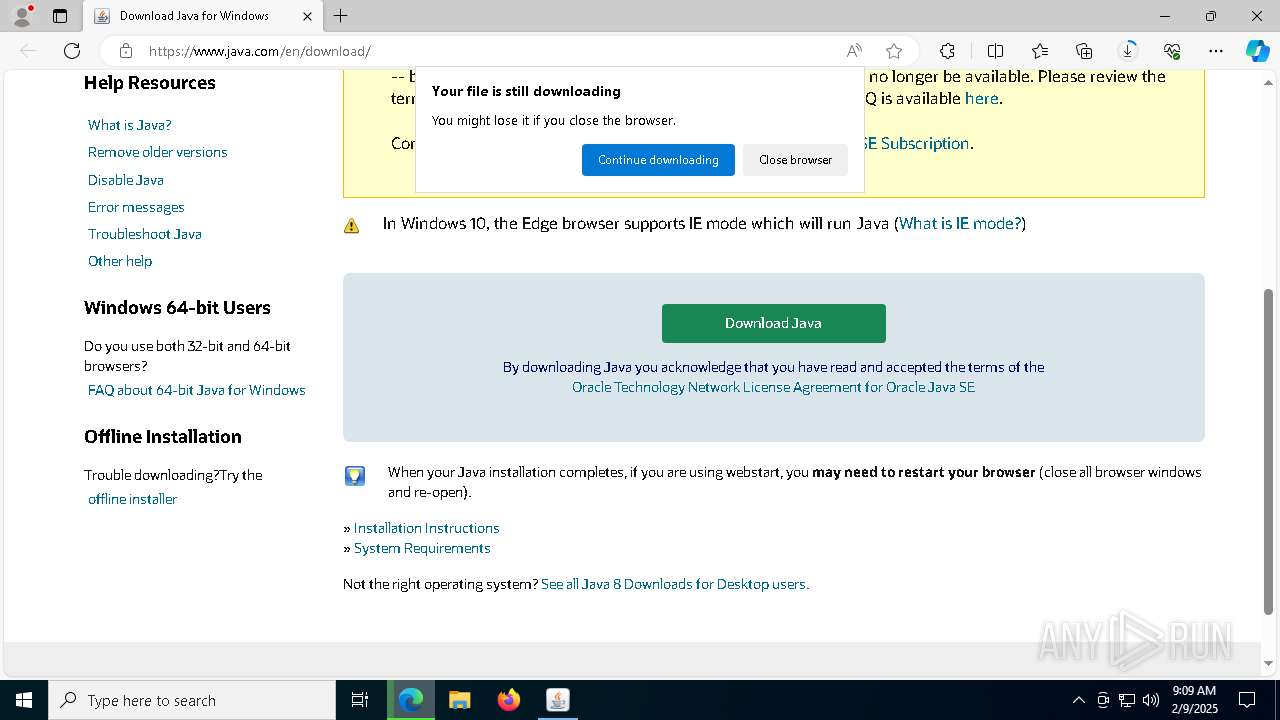The width and height of the screenshot is (1280, 720).
Task: Click Continue downloading button
Action: 658,160
